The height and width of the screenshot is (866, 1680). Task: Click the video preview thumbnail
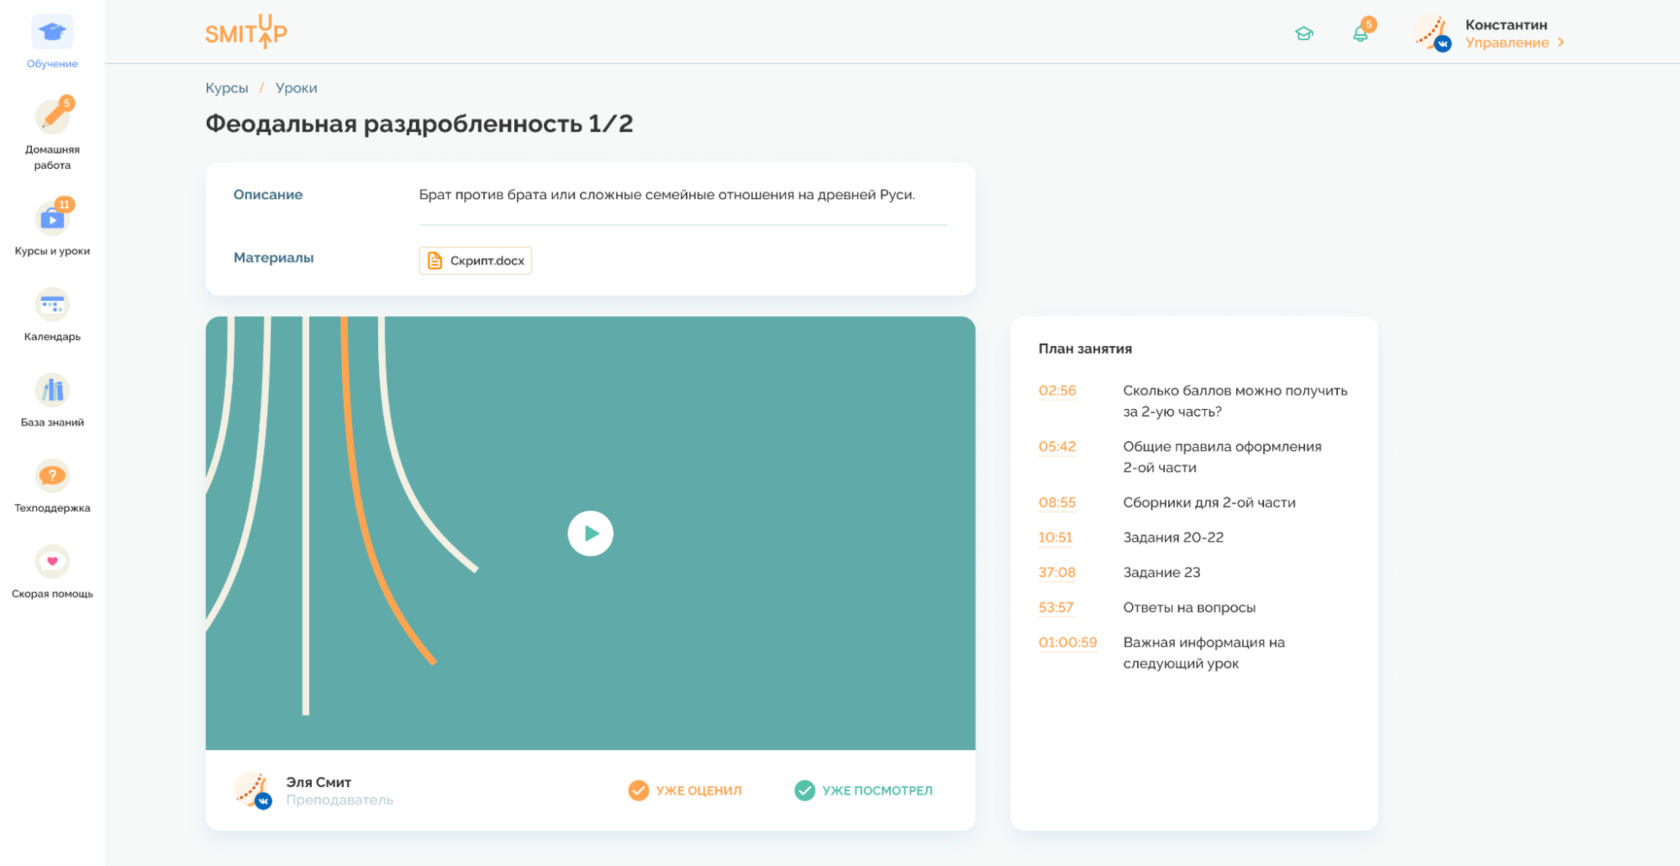tap(590, 533)
